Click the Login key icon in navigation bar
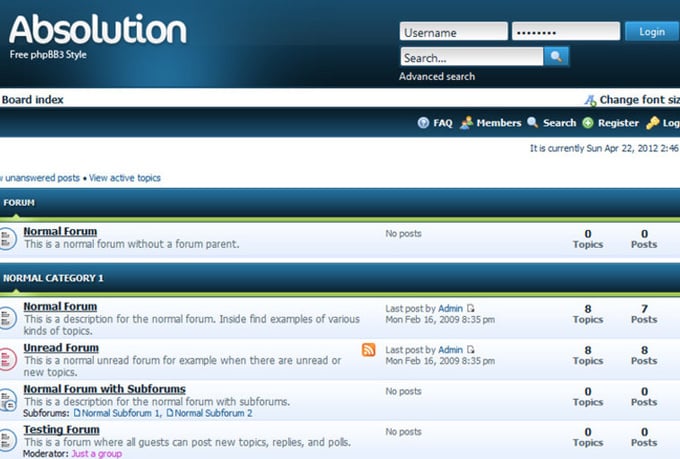The height and width of the screenshot is (459, 680). click(652, 123)
